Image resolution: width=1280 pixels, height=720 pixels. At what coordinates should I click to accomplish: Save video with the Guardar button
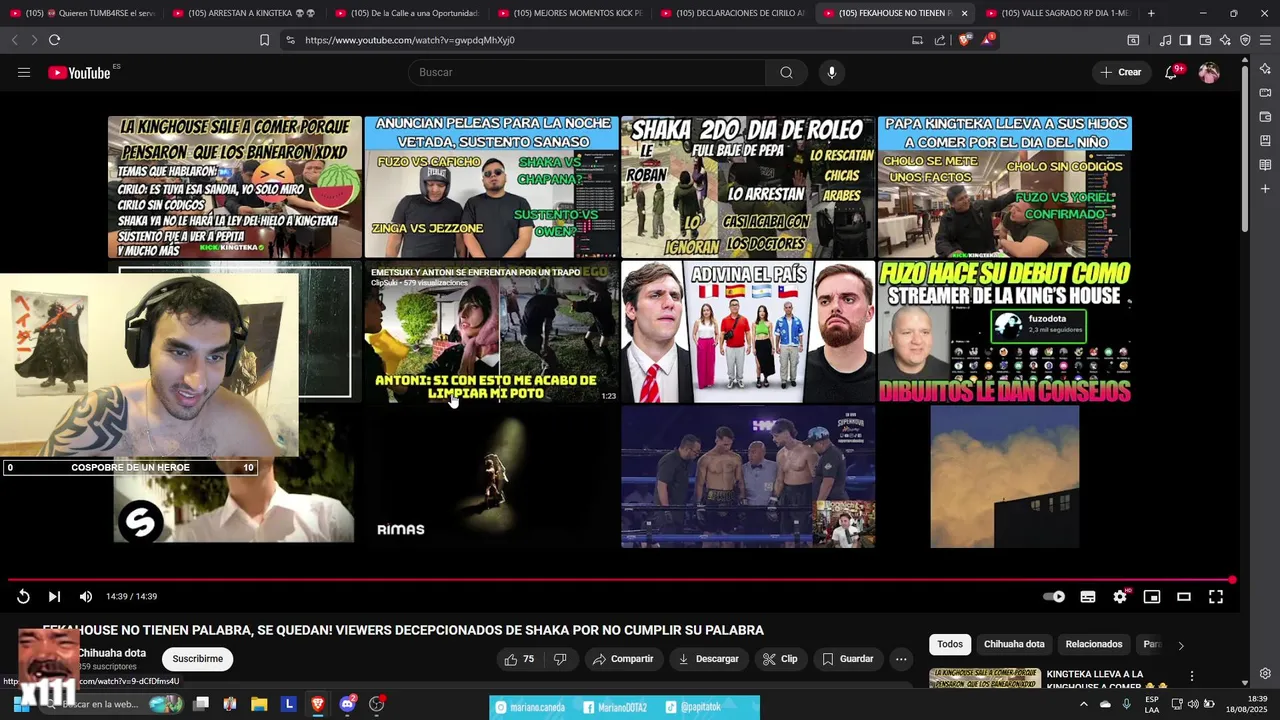[847, 659]
